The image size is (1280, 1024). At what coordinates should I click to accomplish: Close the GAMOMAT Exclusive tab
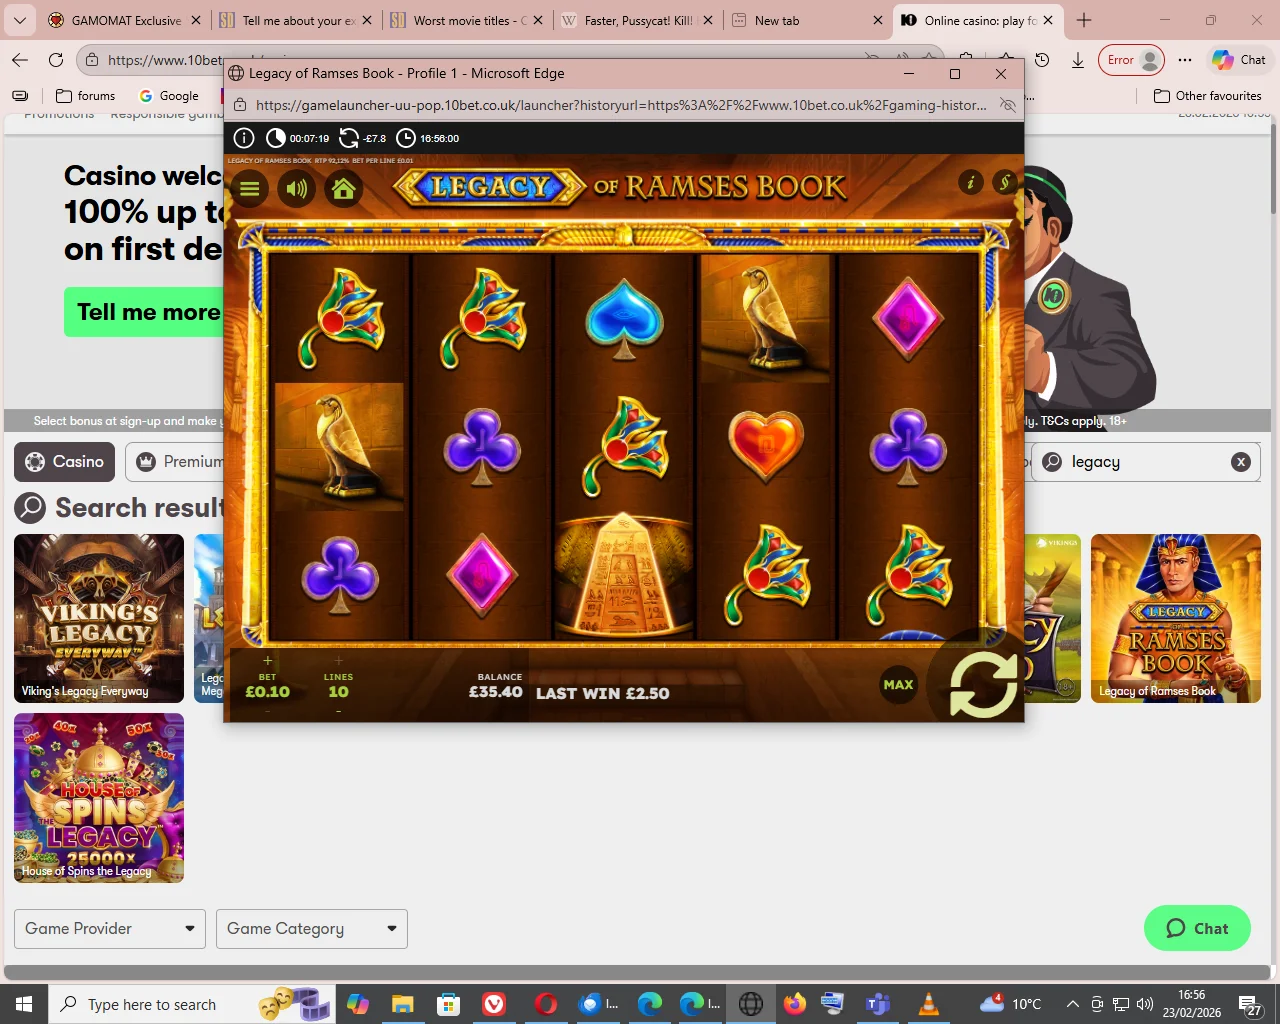click(x=196, y=20)
